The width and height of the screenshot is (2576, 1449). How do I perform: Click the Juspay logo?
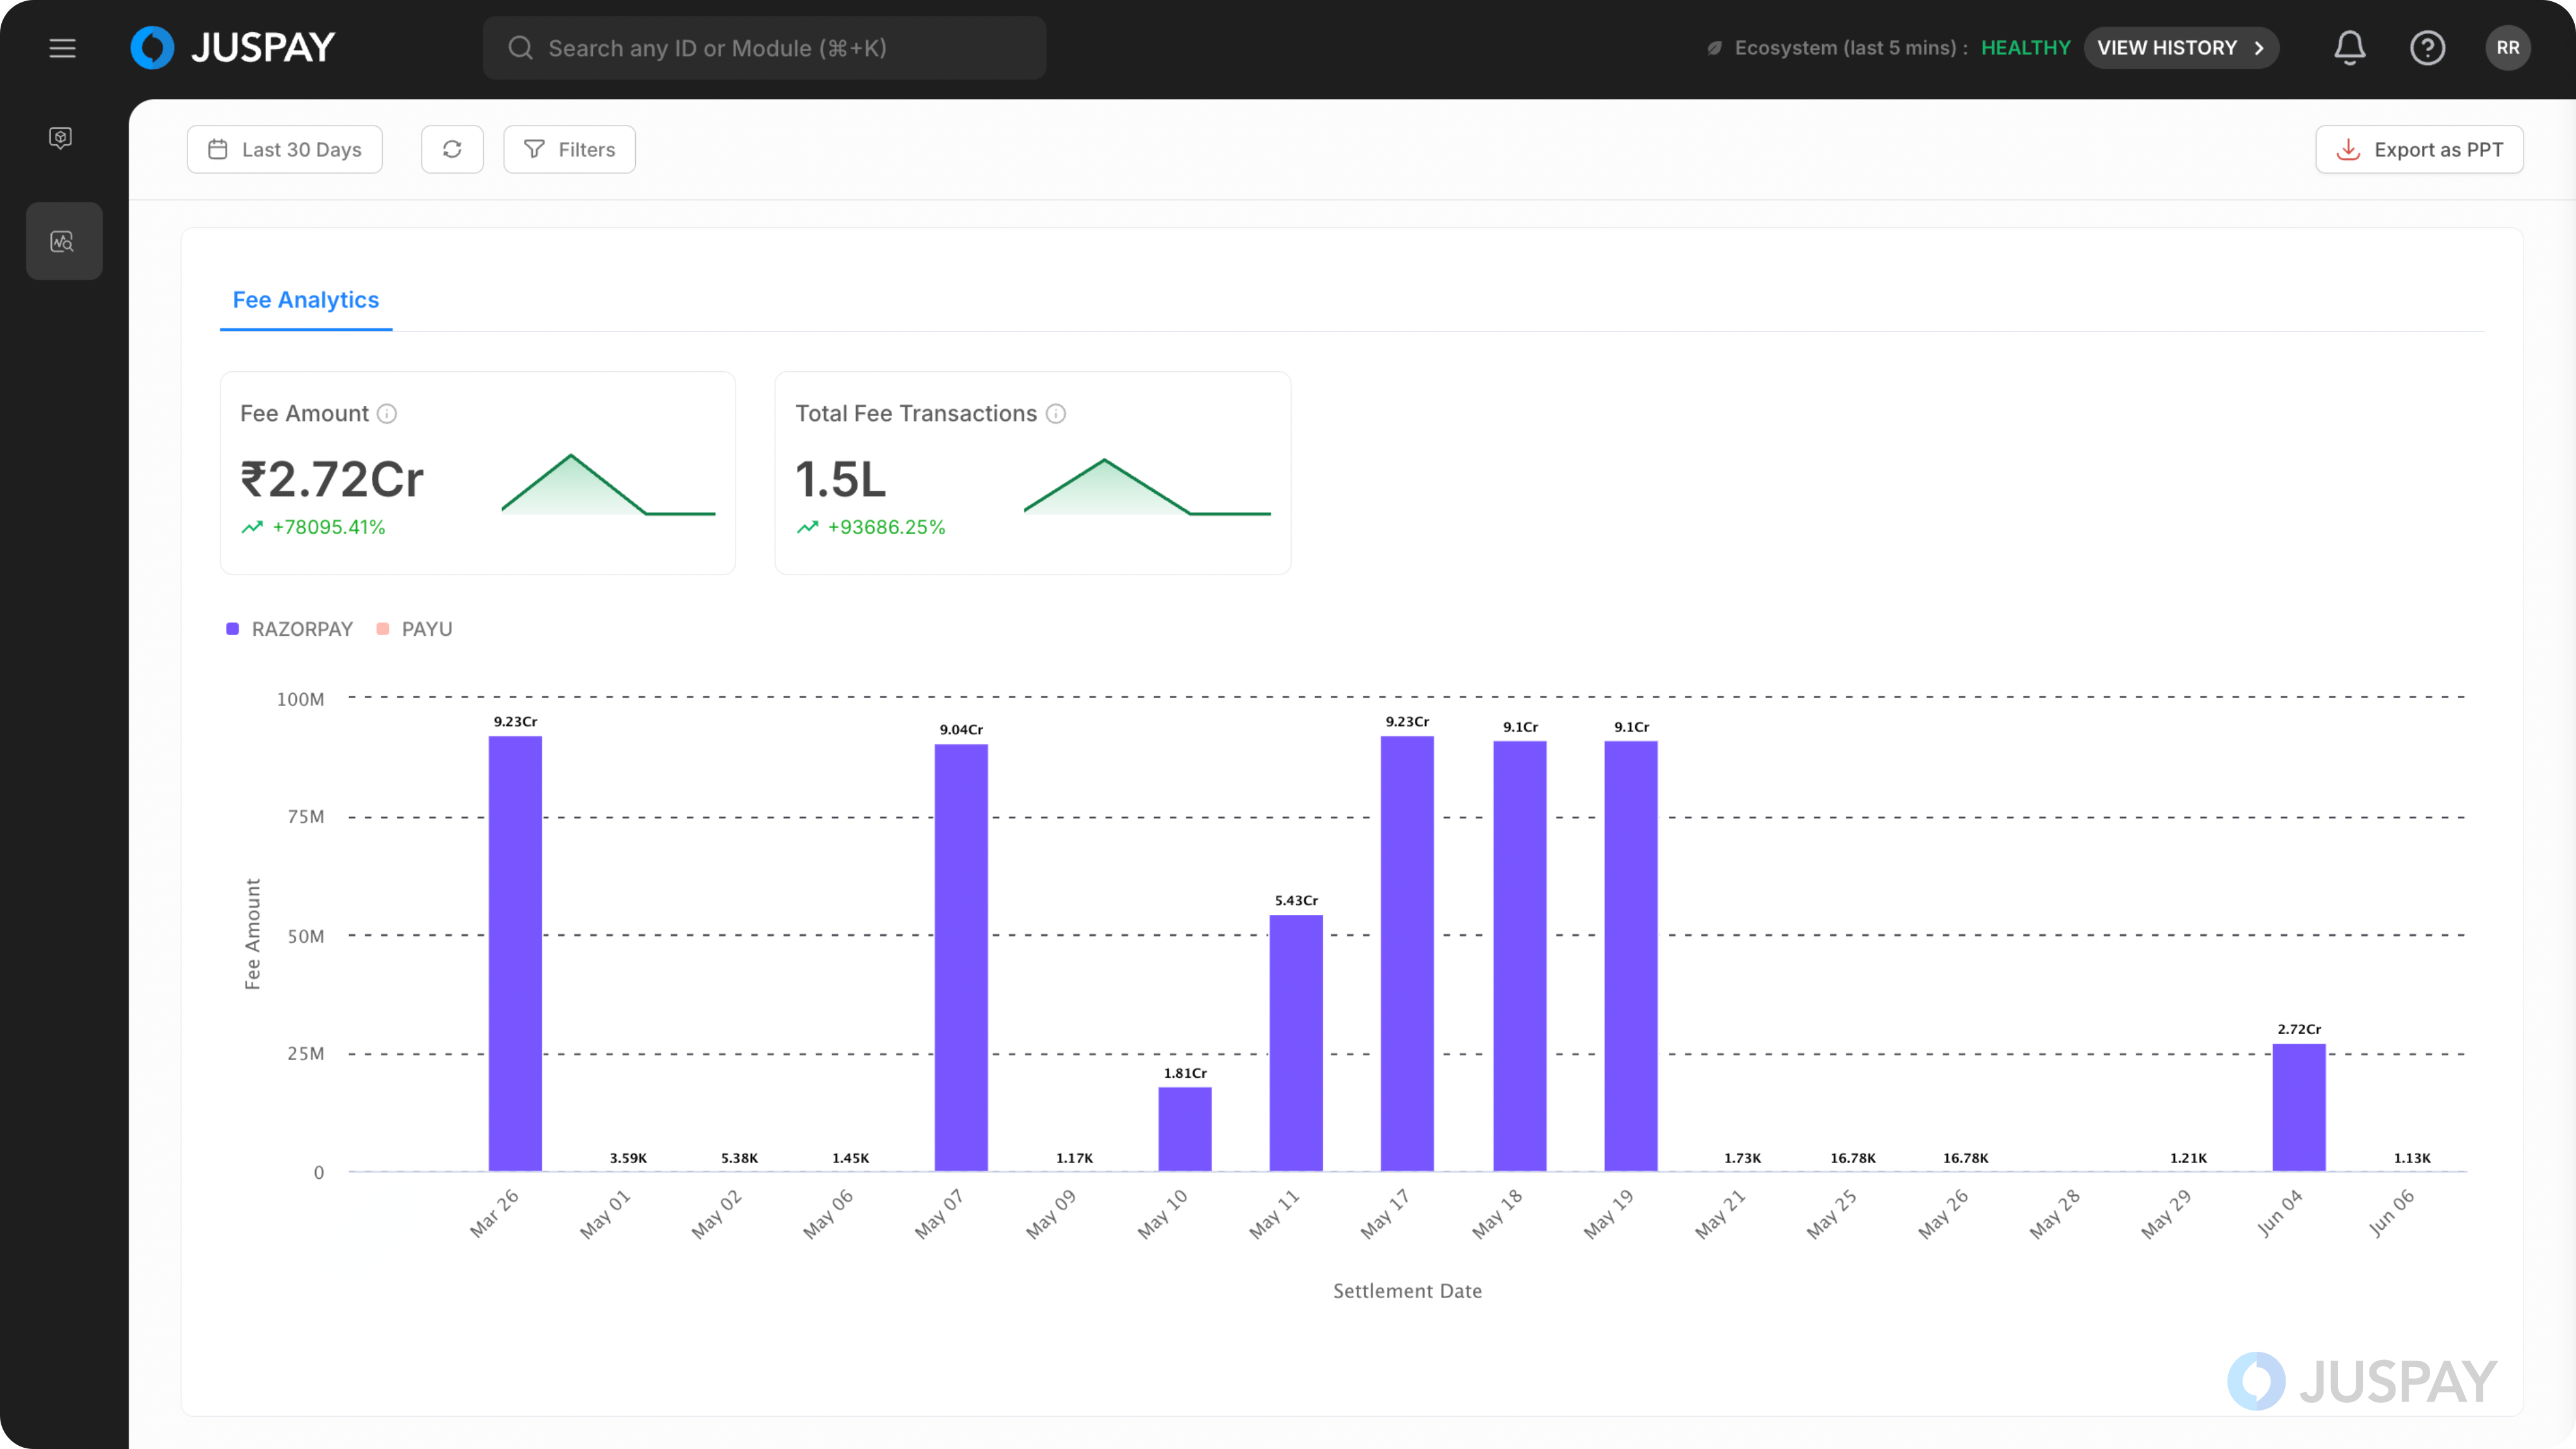pyautogui.click(x=232, y=48)
